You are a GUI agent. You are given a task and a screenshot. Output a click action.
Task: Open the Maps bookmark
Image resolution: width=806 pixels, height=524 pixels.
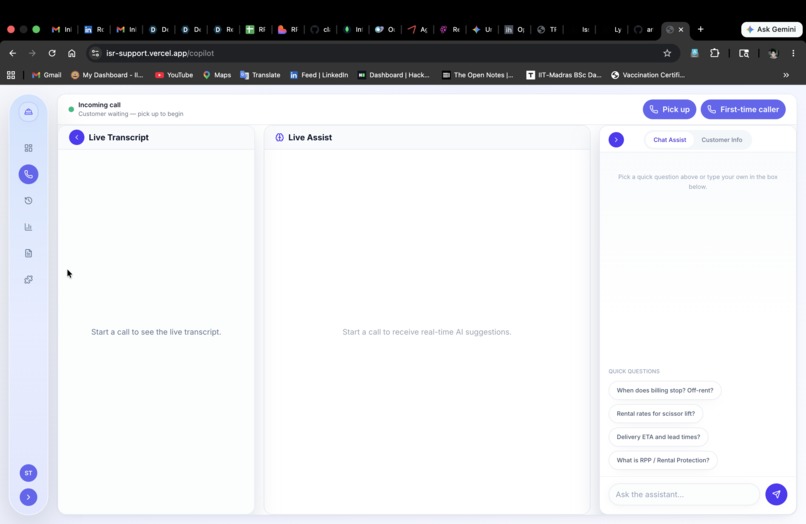(x=217, y=75)
